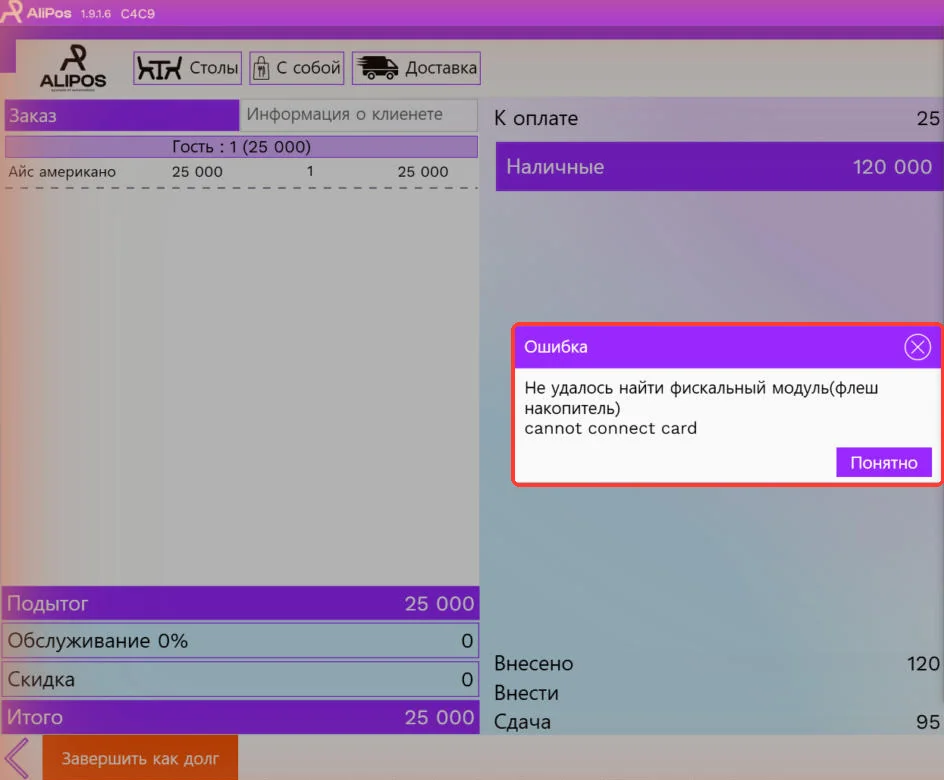Open the Обслуживание 0% field

(241, 640)
